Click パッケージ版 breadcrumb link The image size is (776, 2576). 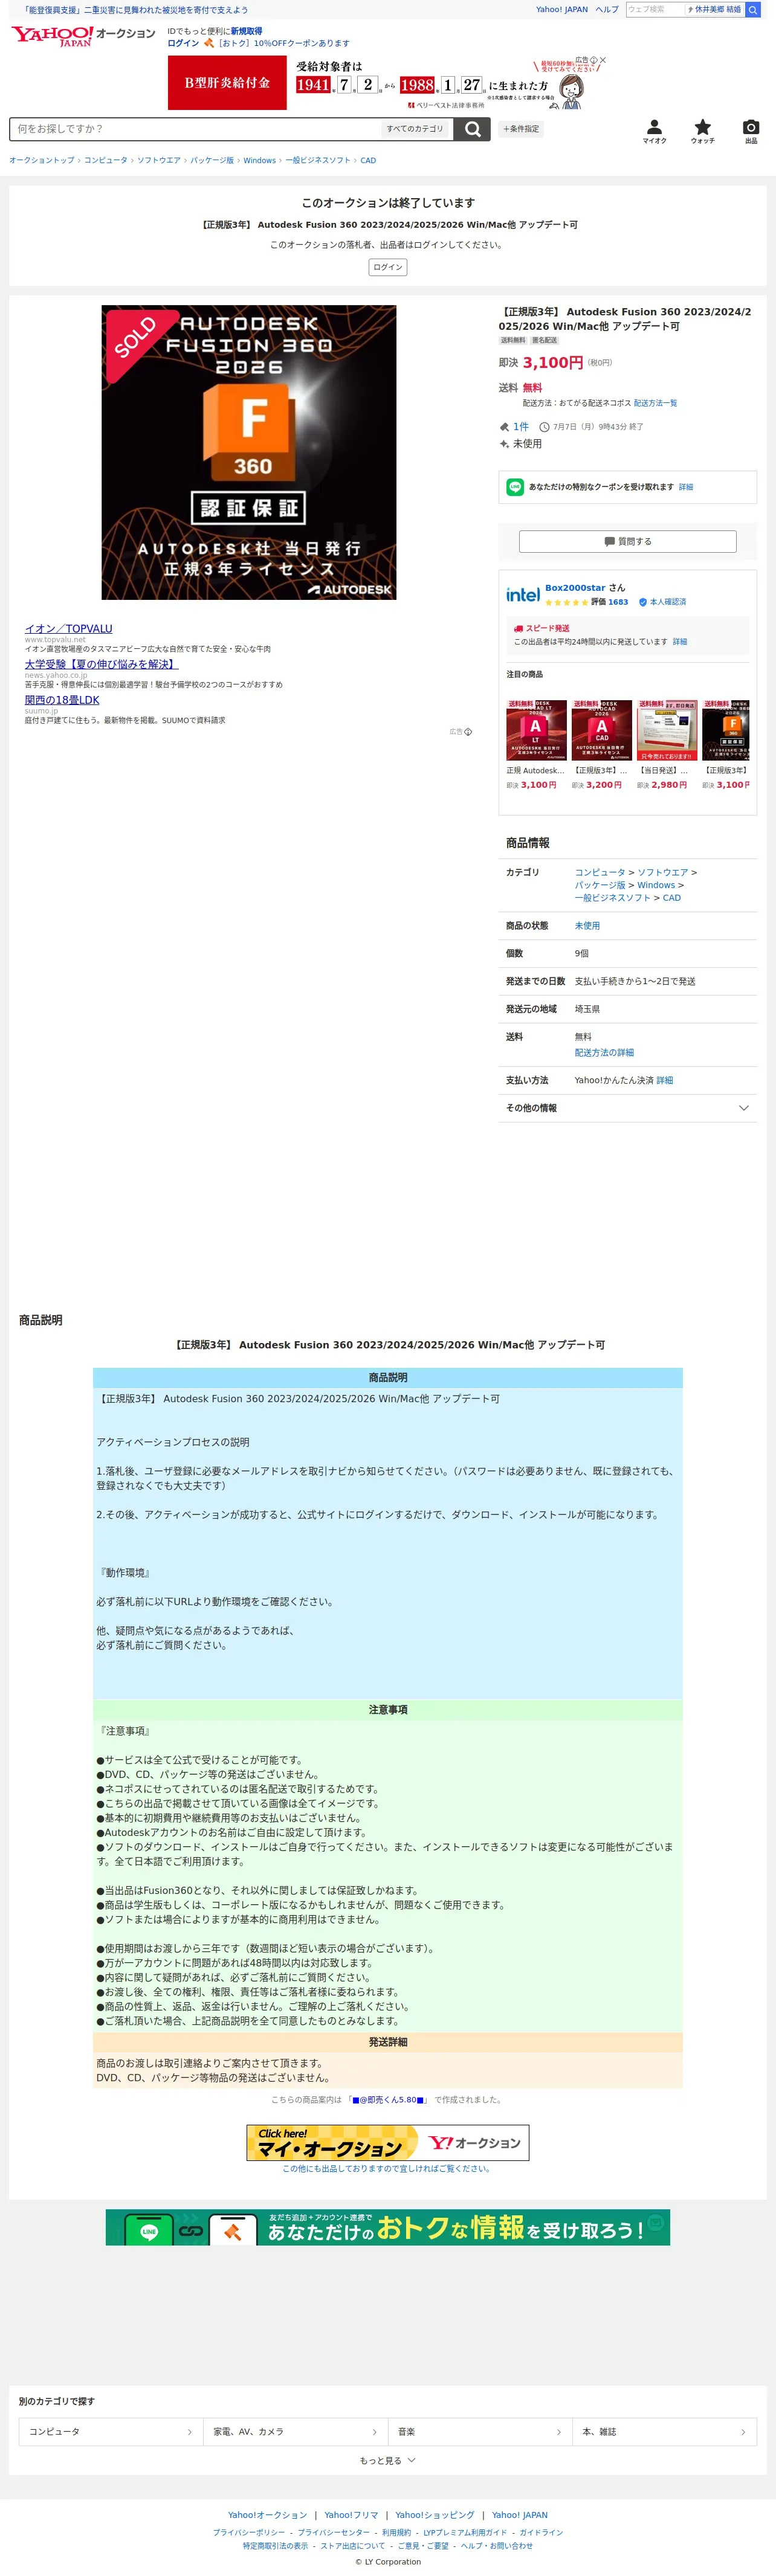point(212,160)
